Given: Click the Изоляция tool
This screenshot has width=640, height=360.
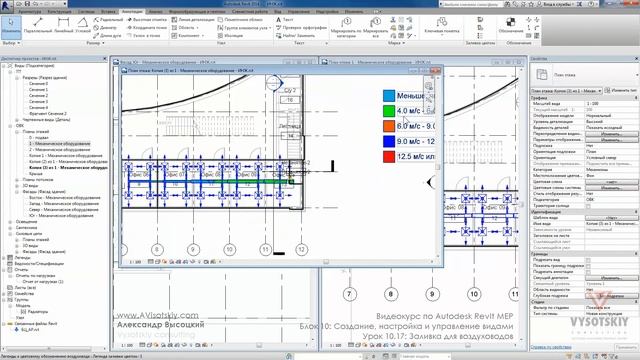Looking at the screenshot, I should [x=230, y=36].
